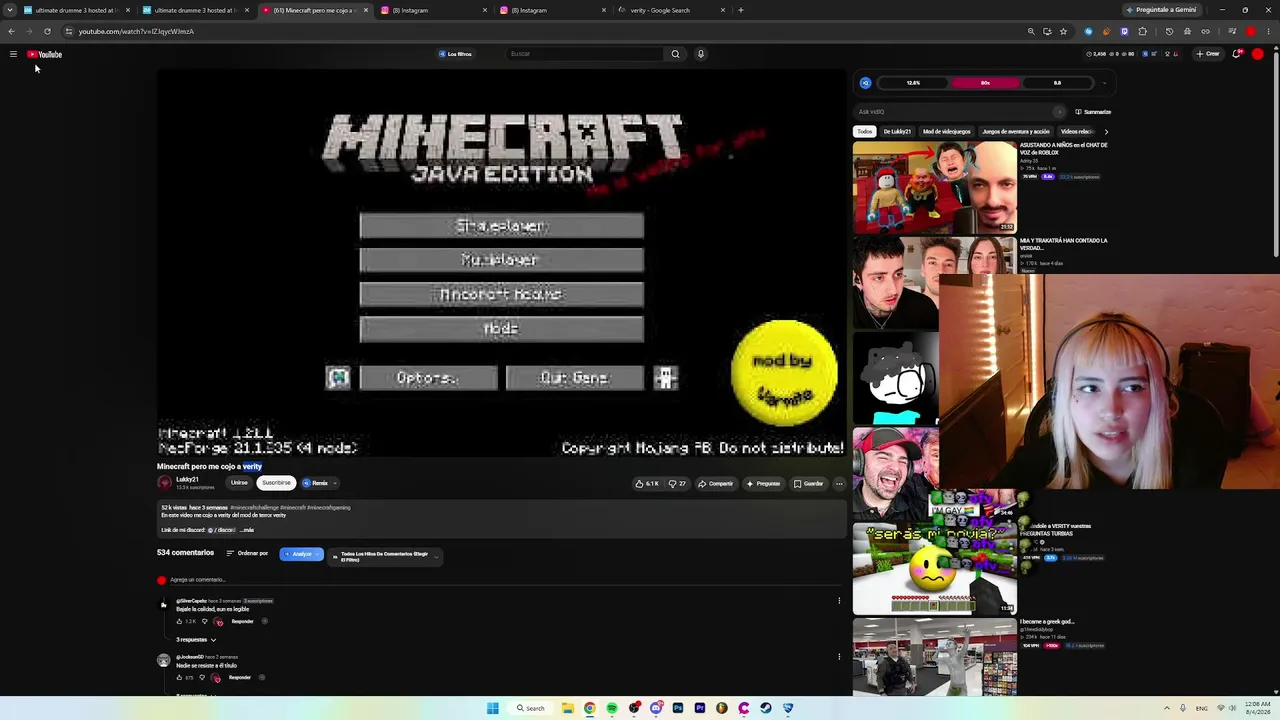Open the blue Analyze dropdown
The width and height of the screenshot is (1280, 720).
[x=301, y=554]
